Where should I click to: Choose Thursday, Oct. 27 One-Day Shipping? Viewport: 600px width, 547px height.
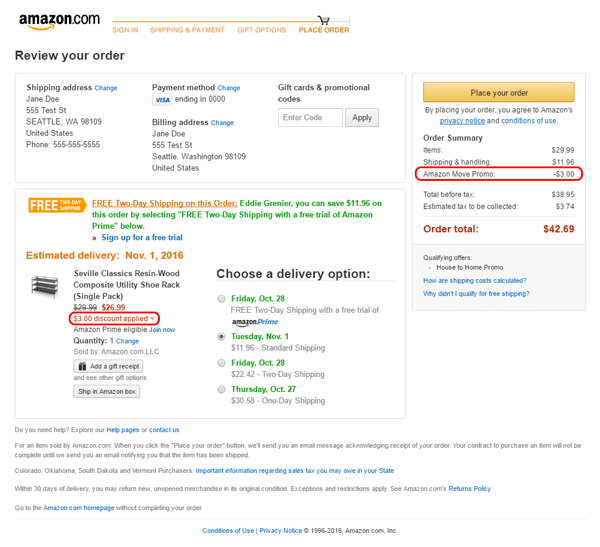point(221,389)
